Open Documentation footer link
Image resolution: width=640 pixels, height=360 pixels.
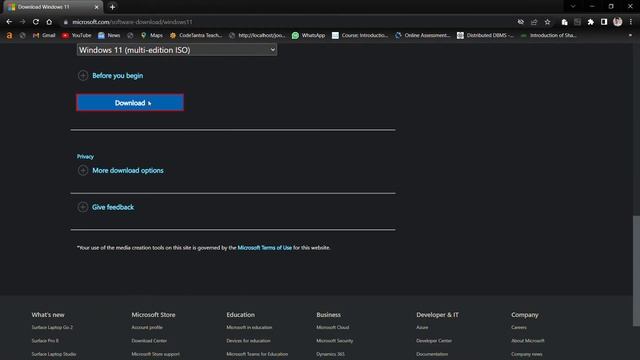coord(432,354)
